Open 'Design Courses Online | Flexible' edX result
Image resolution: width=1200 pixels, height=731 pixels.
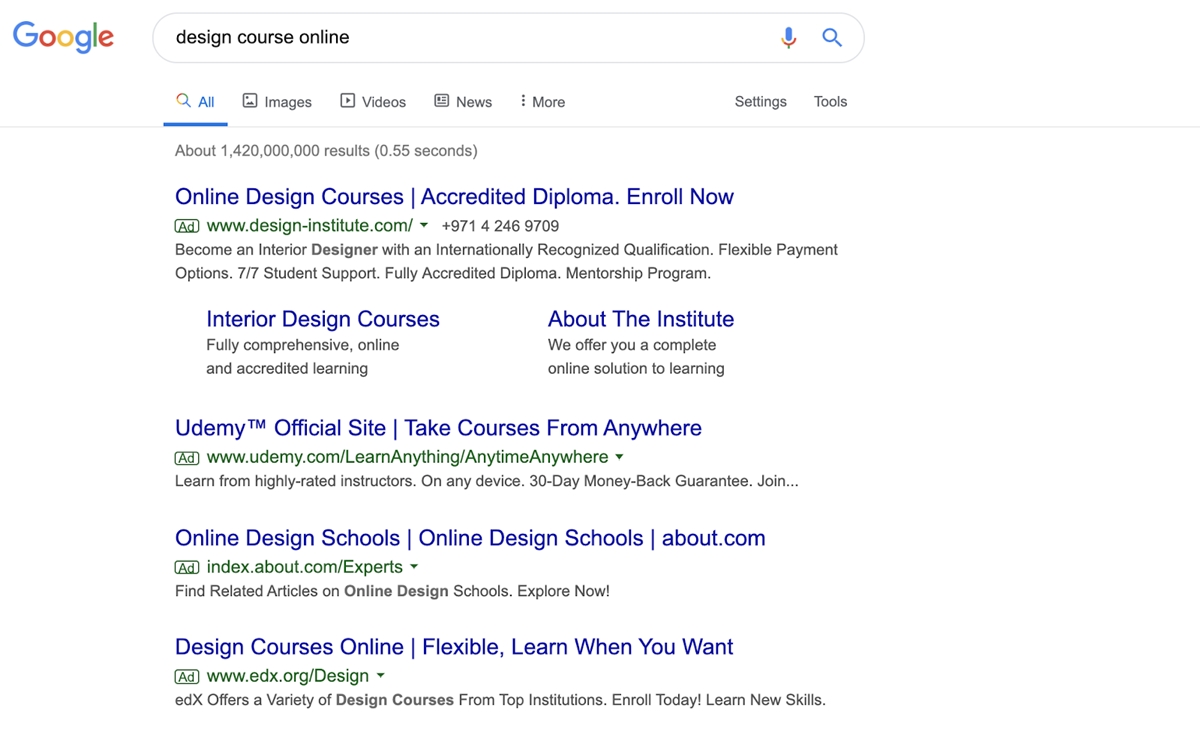click(454, 647)
